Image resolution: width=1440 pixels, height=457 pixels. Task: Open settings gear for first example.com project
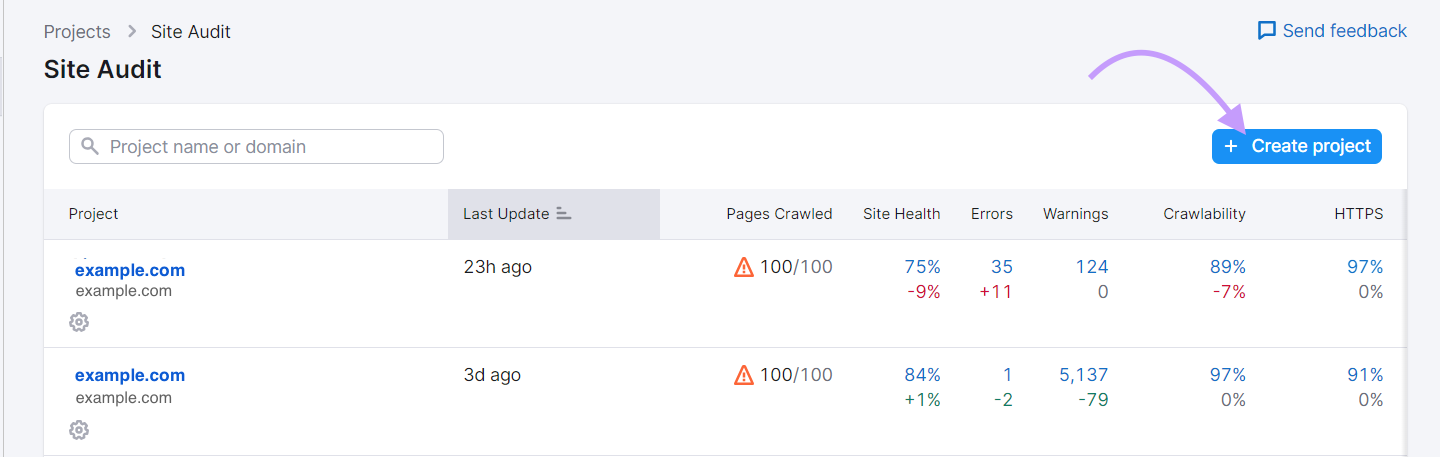coord(79,322)
